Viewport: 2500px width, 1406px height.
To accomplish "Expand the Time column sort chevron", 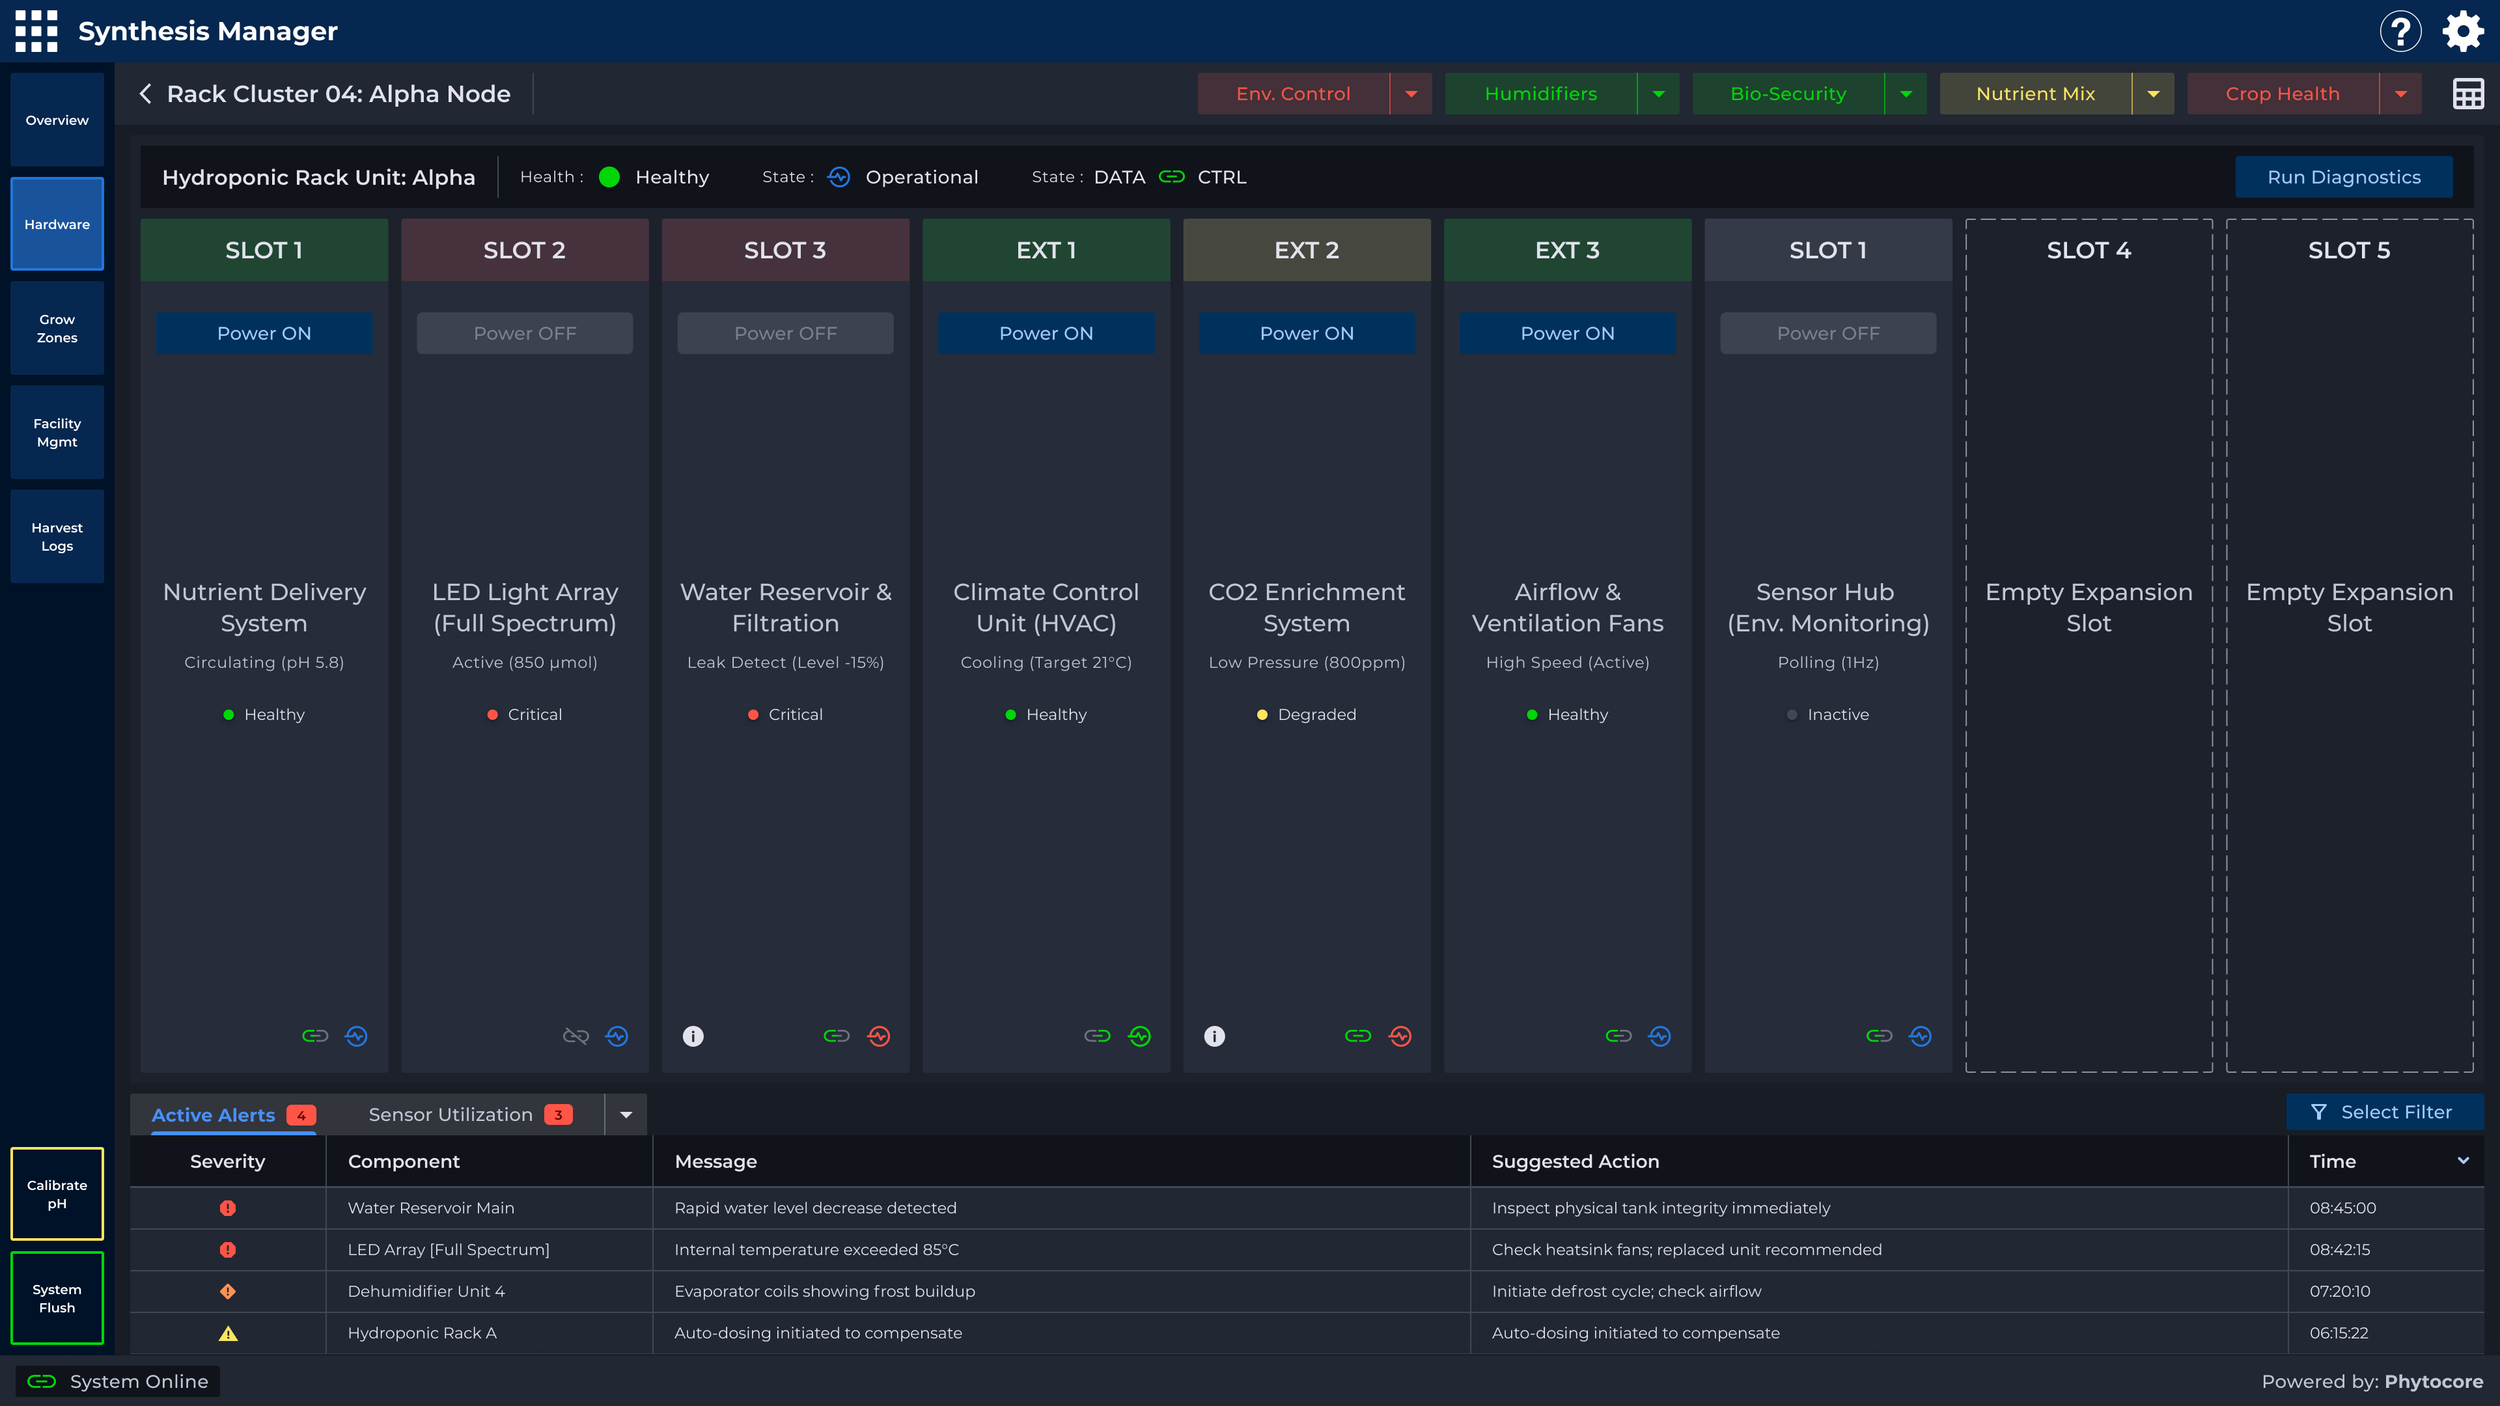I will click(2463, 1161).
